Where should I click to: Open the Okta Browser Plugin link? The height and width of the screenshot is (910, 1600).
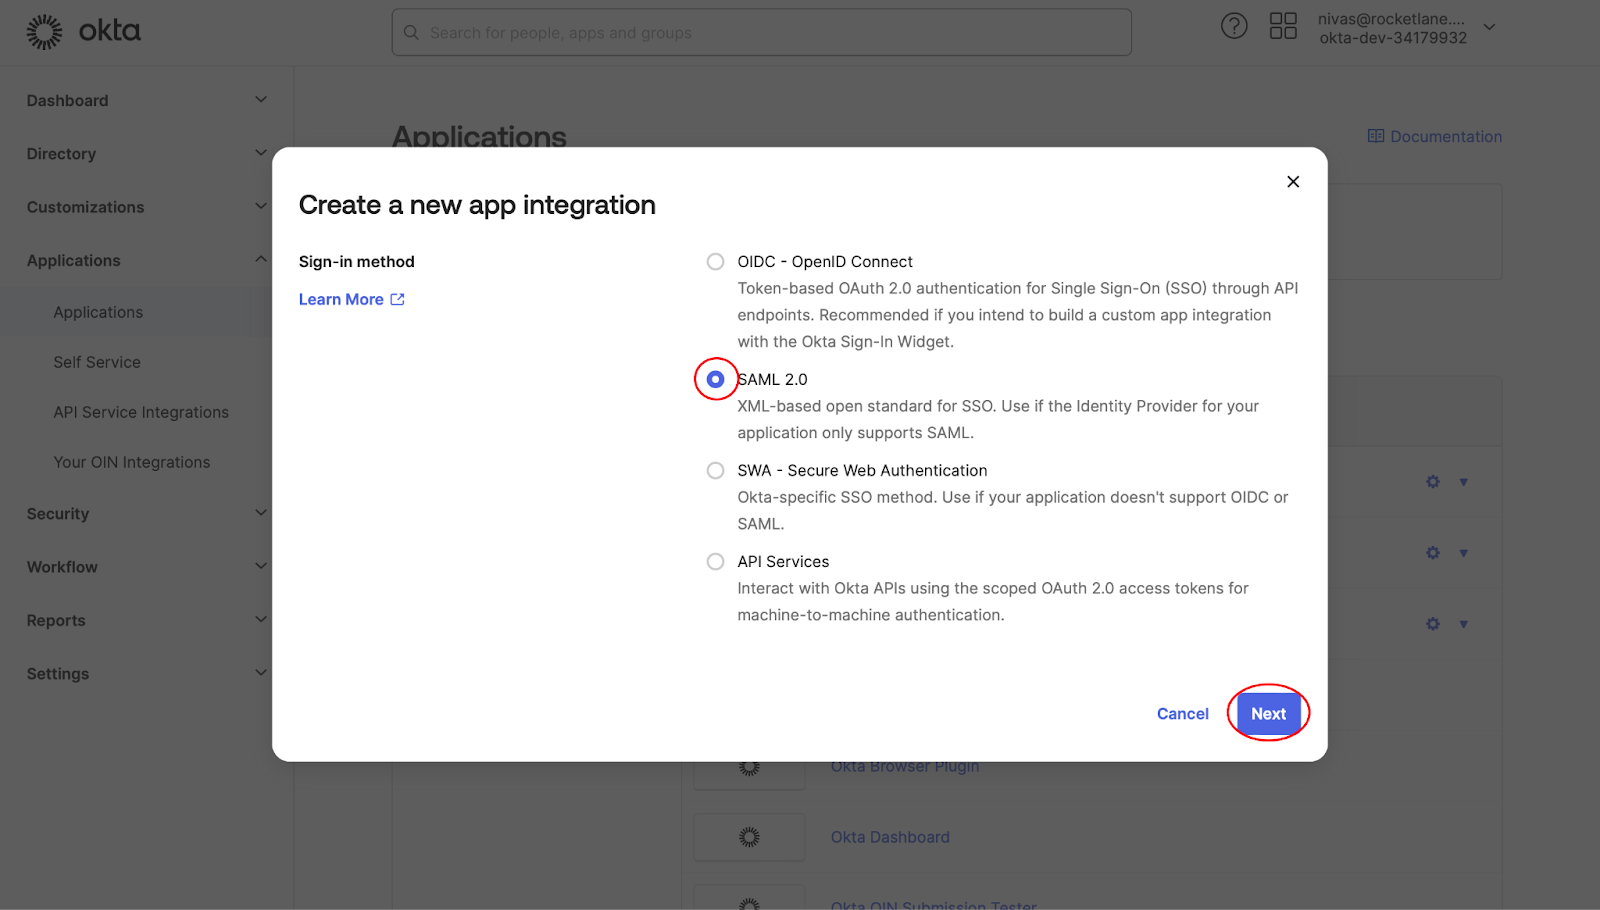tap(905, 766)
